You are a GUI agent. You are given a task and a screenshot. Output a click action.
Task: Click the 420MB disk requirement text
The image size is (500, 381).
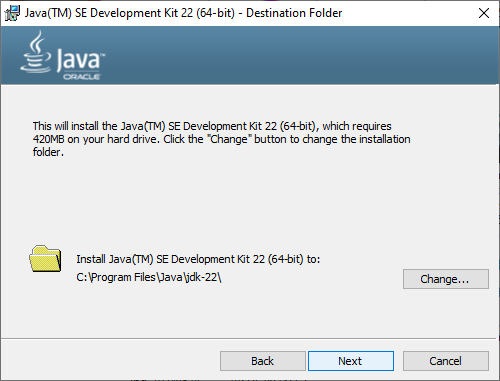tap(48, 139)
